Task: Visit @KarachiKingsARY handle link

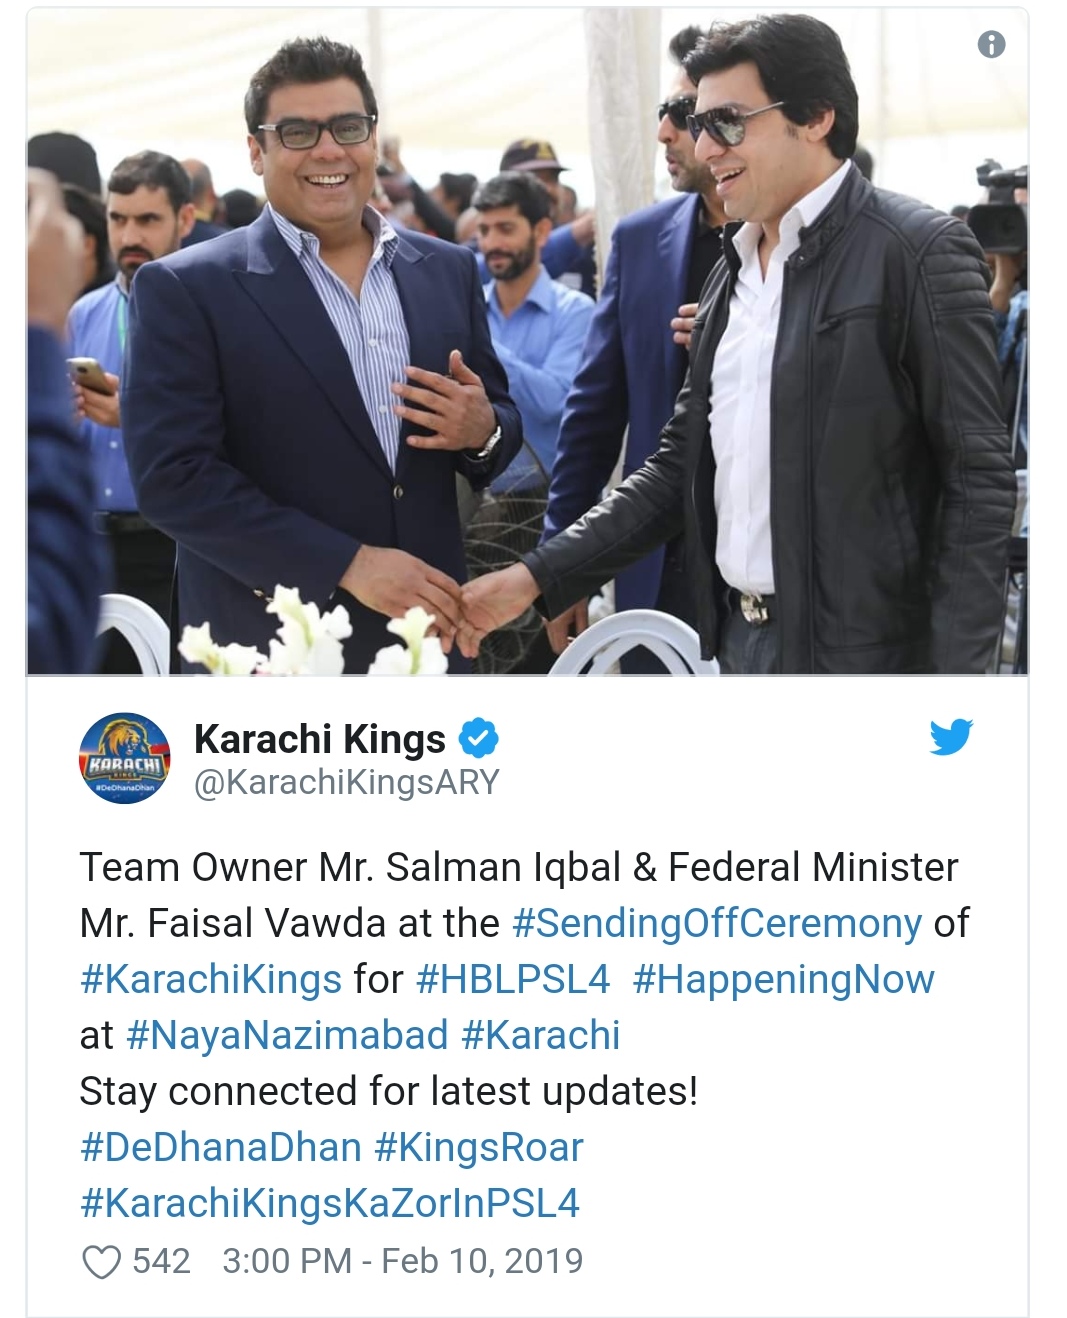Action: point(346,783)
